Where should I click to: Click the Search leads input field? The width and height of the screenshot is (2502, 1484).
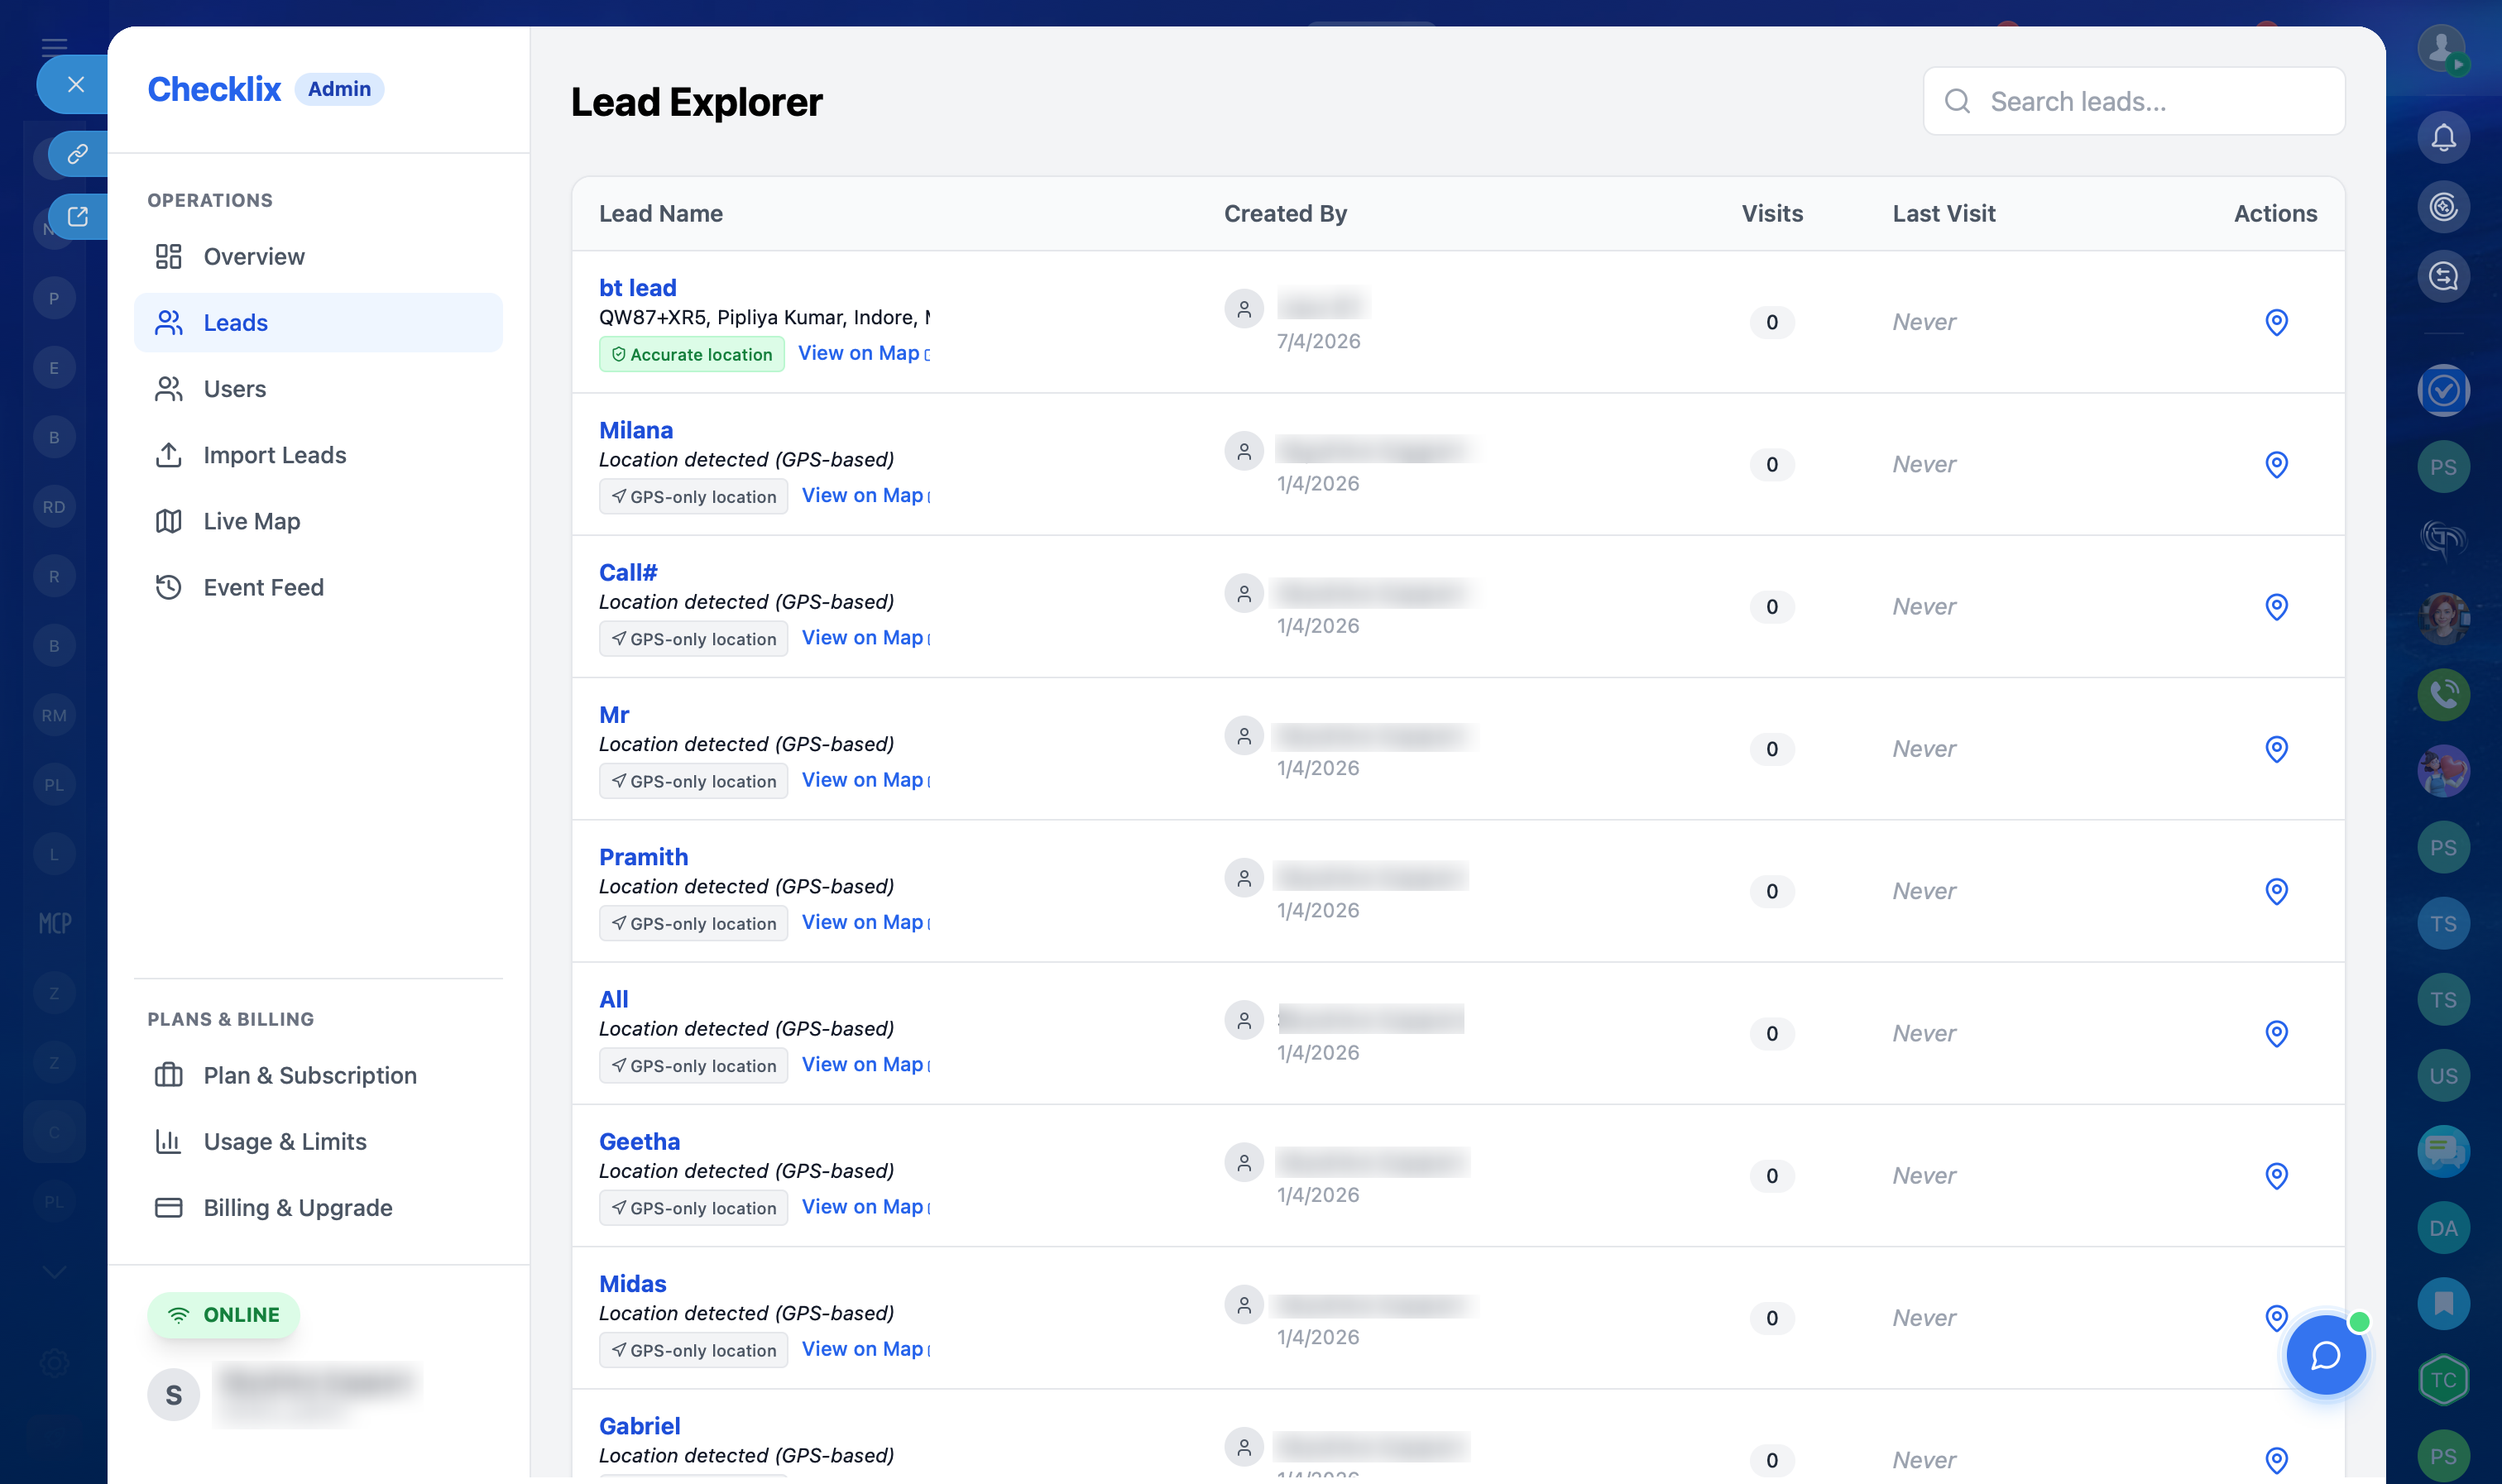tap(2150, 101)
